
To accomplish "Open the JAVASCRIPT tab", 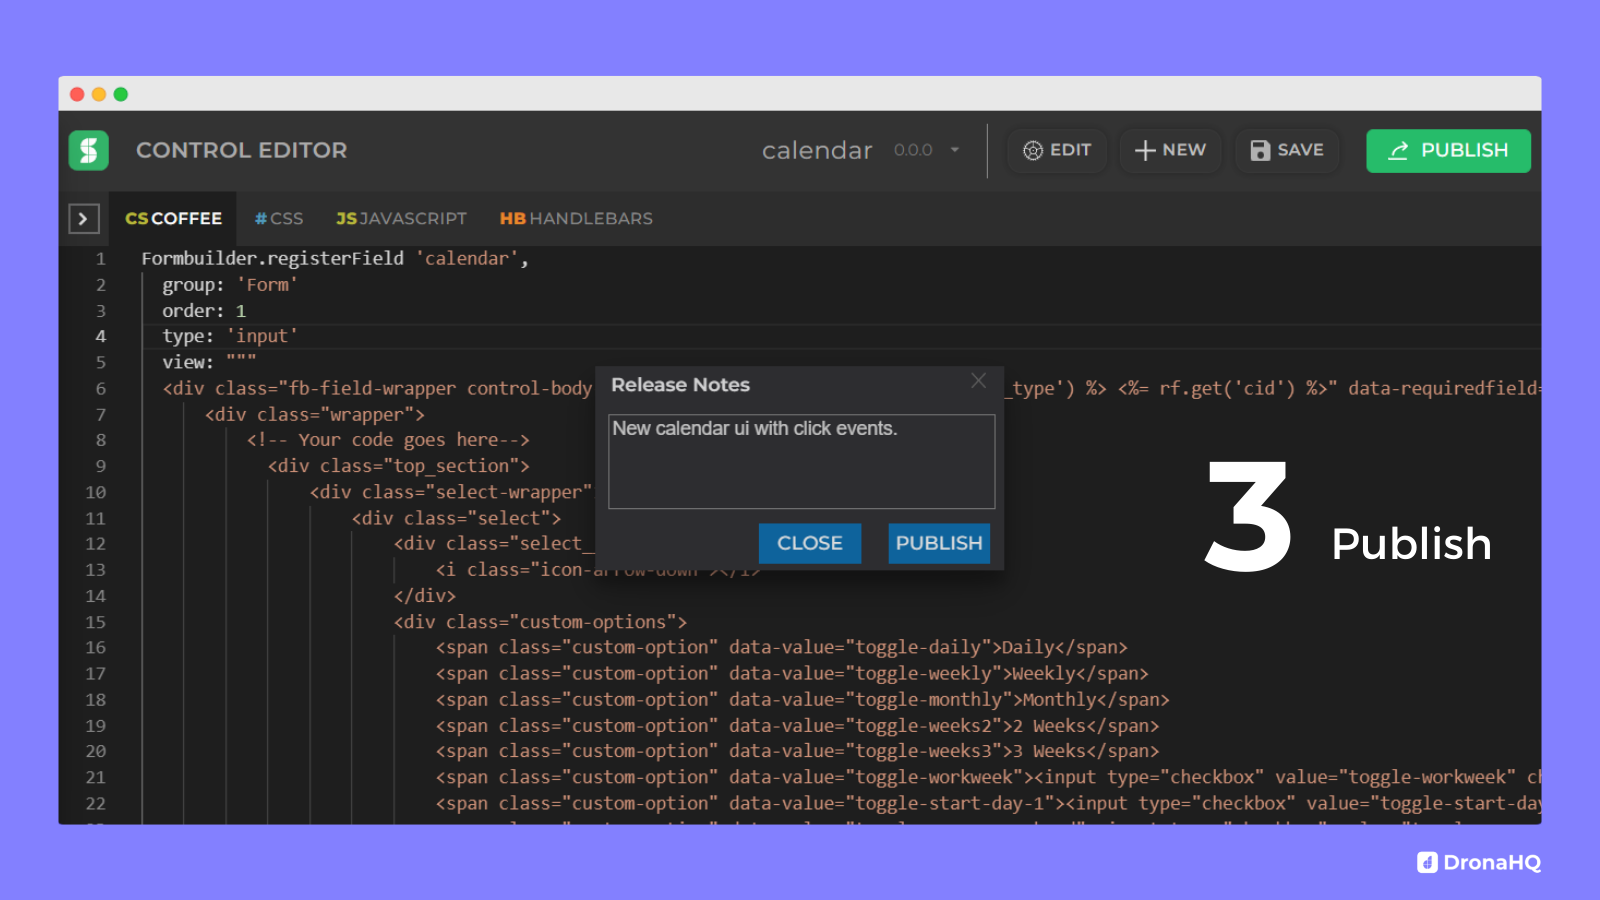I will pyautogui.click(x=401, y=218).
